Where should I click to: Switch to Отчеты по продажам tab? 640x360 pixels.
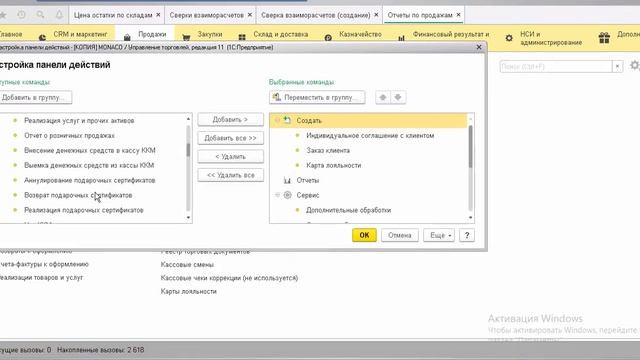pos(420,15)
